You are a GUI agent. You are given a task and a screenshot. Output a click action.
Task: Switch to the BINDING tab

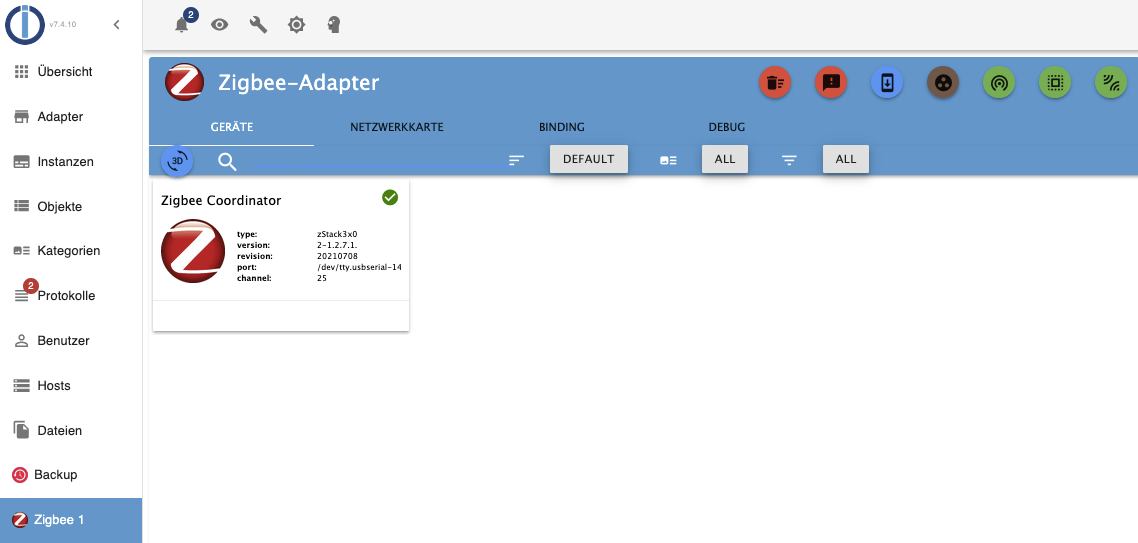tap(562, 127)
